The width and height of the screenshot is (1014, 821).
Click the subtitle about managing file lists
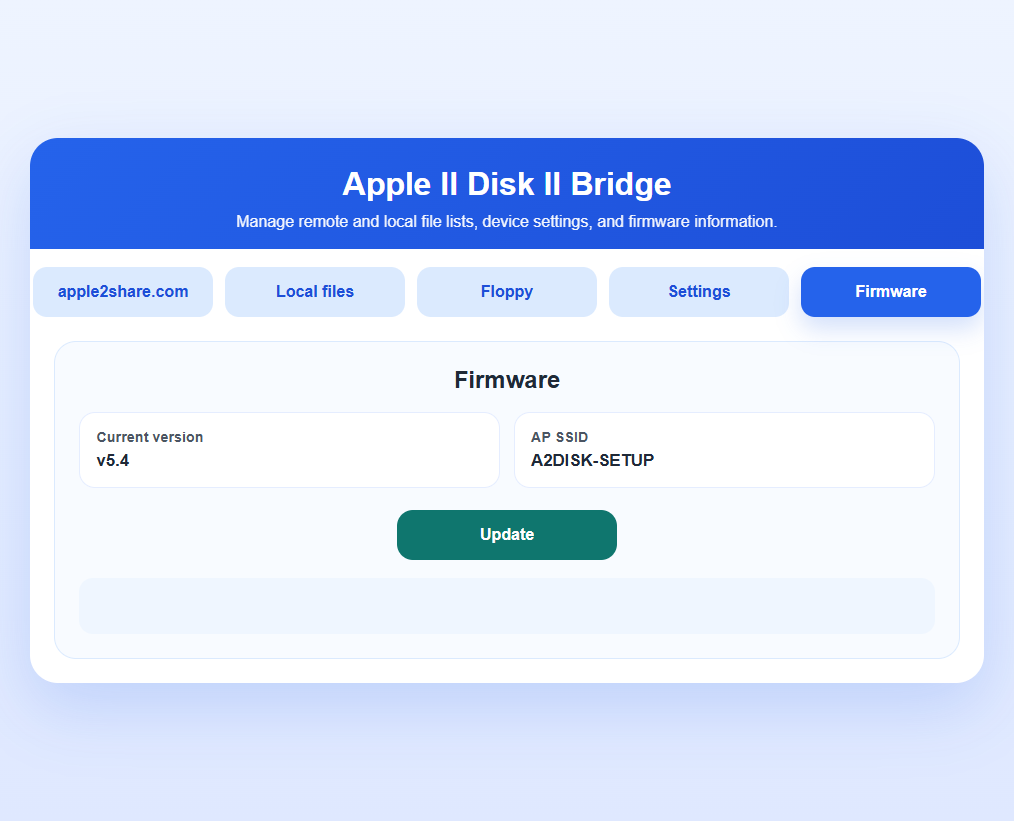(507, 221)
